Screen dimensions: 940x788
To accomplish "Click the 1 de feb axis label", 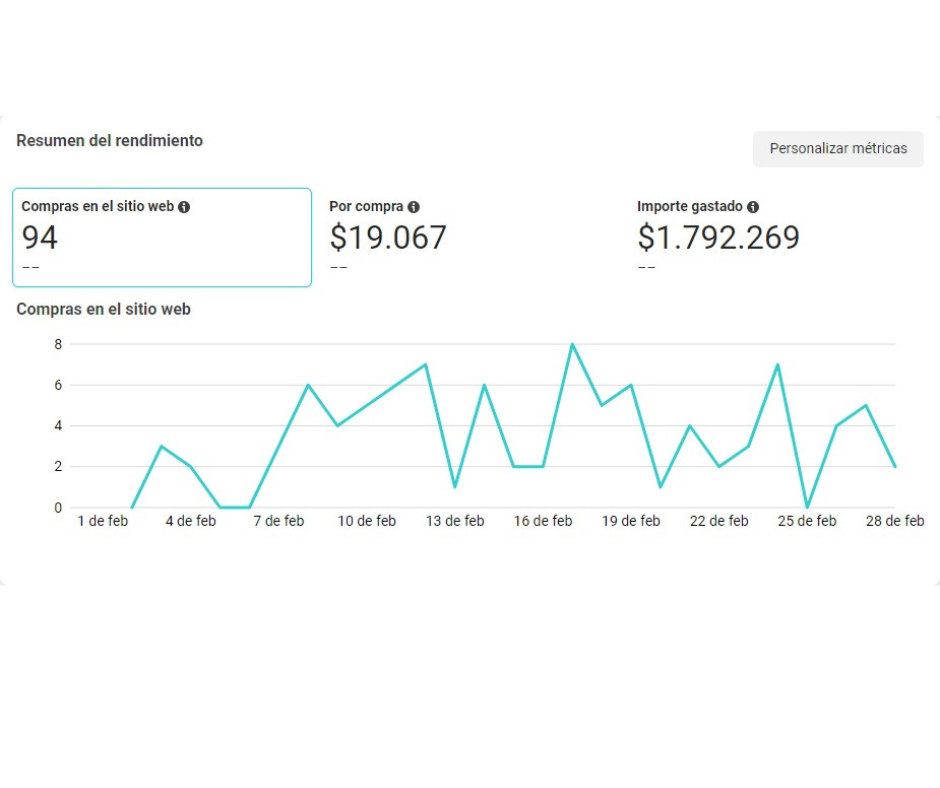I will coord(103,521).
